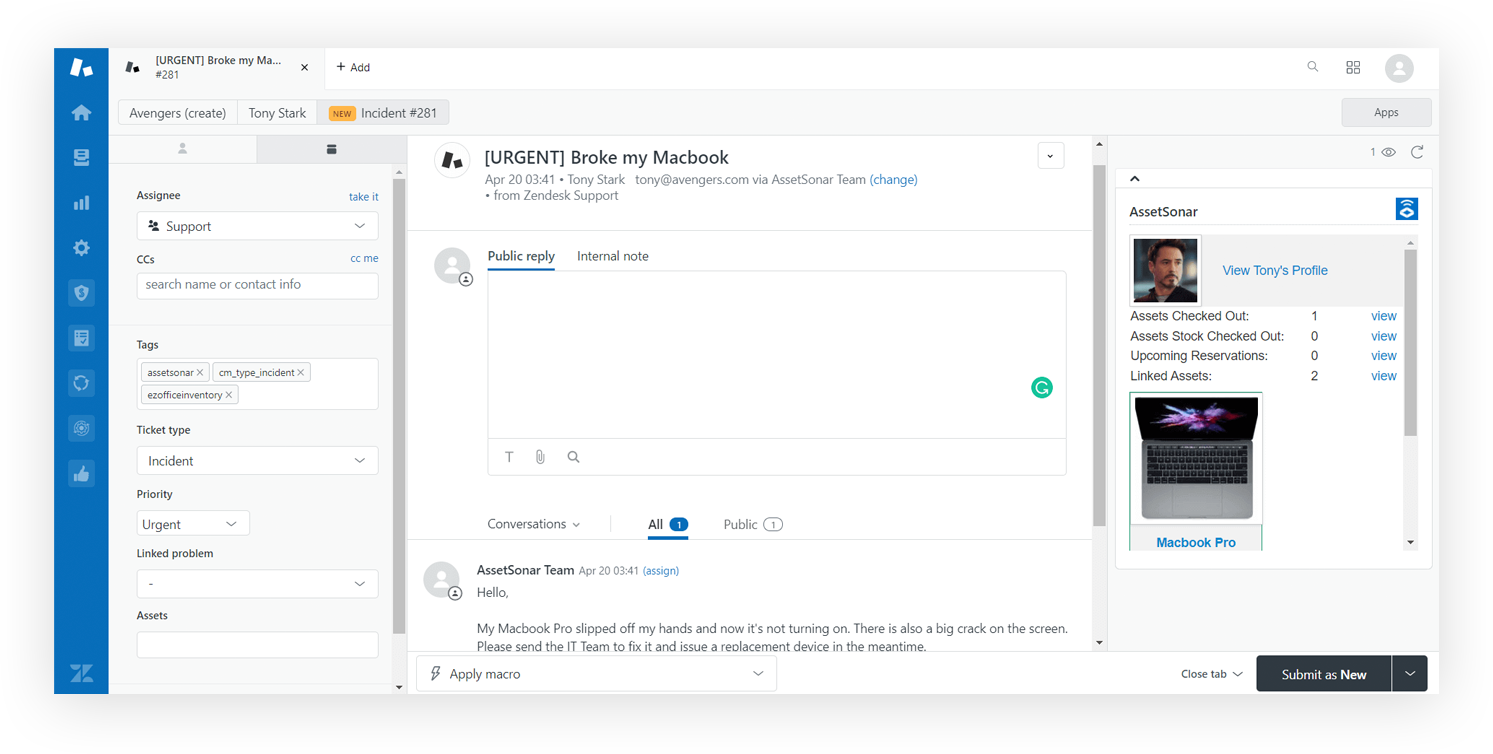Click the AssetSonar logo in right panel

pos(1407,209)
